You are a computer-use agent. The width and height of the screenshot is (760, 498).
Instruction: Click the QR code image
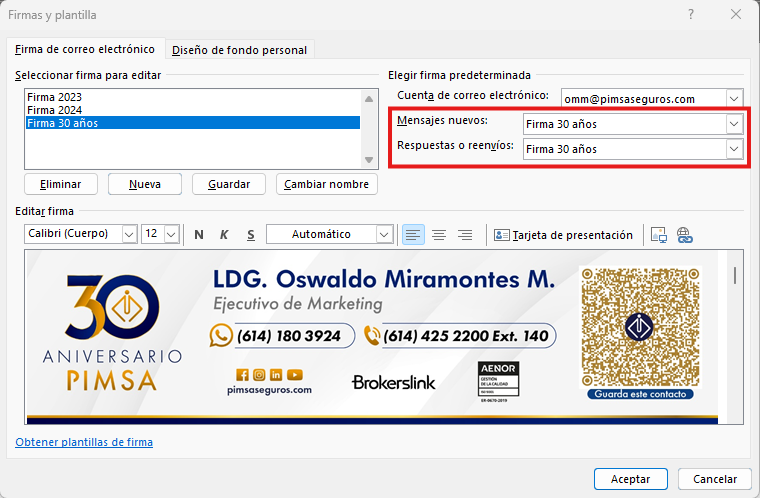point(640,326)
